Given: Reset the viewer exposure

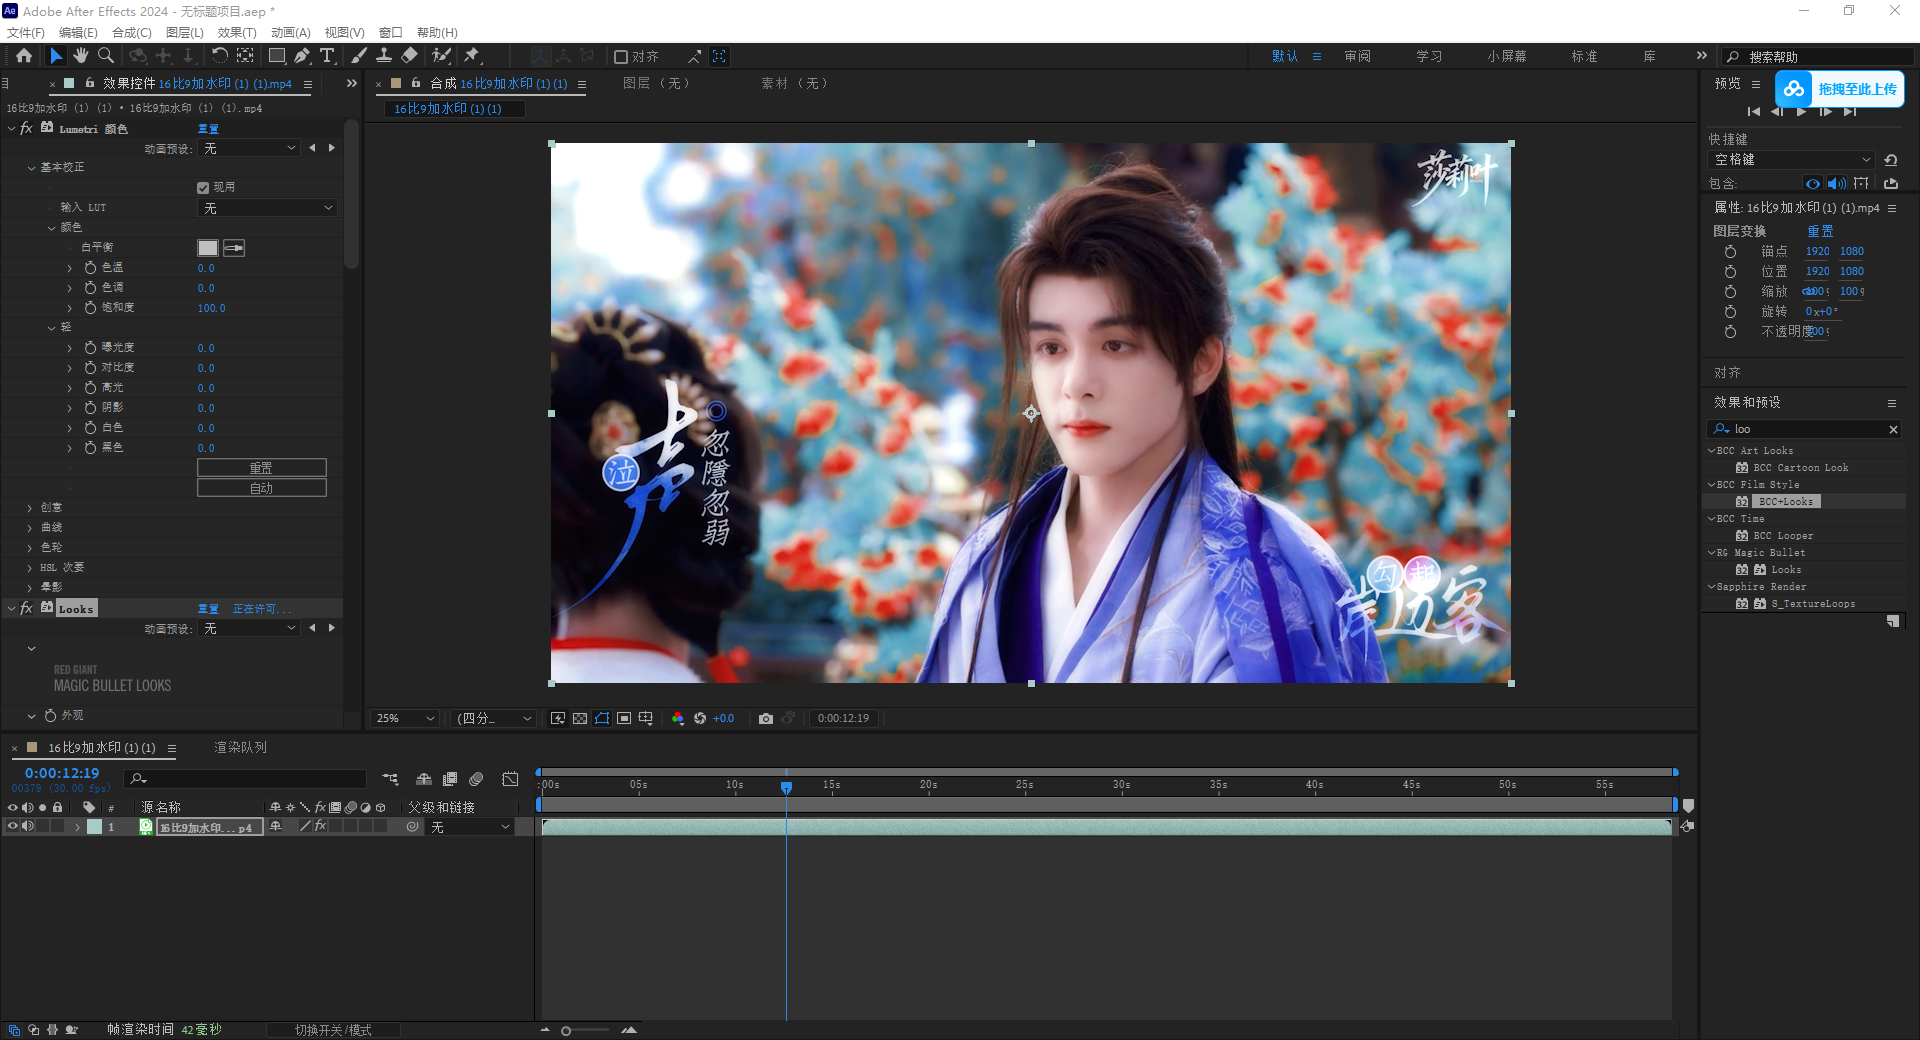Looking at the screenshot, I should point(700,718).
